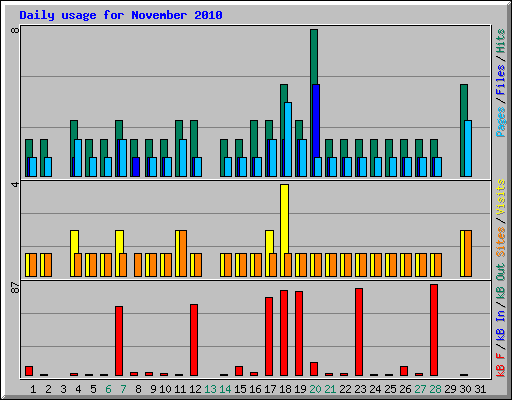The width and height of the screenshot is (512, 400).
Task: Click the 'Hits' legend label
Action: pos(501,41)
